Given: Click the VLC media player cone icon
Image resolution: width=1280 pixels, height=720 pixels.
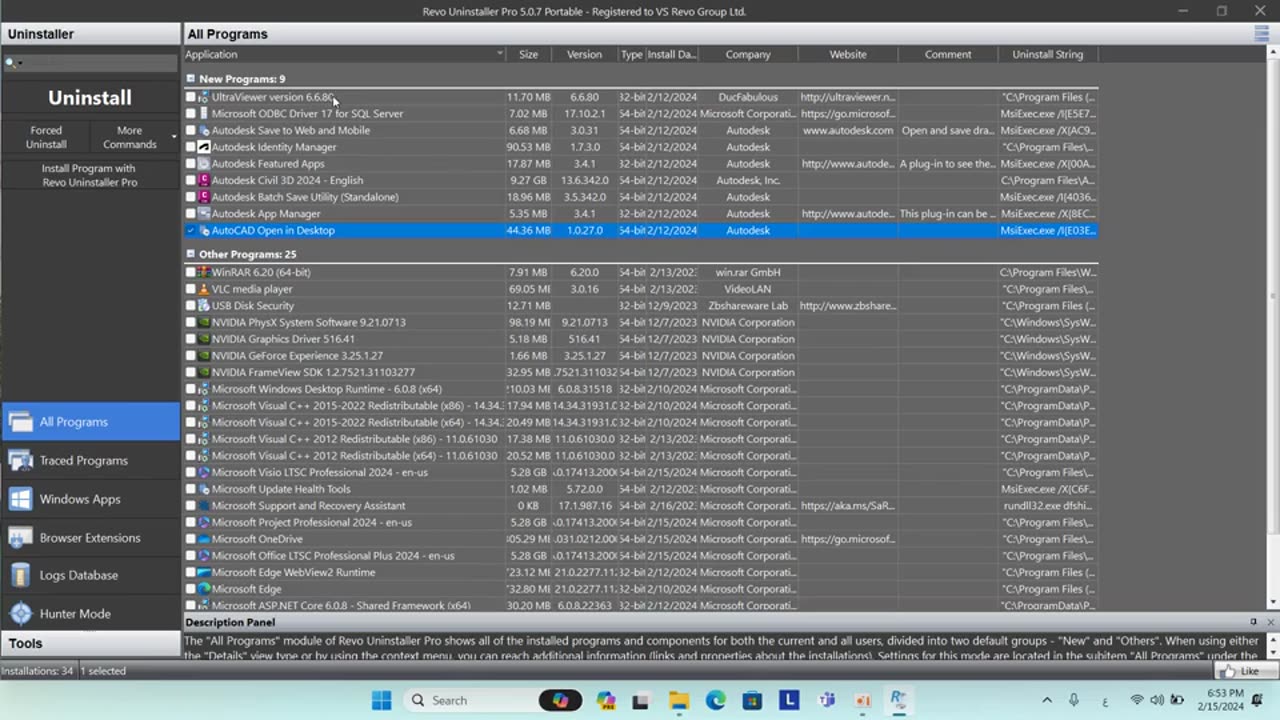Looking at the screenshot, I should coord(204,289).
